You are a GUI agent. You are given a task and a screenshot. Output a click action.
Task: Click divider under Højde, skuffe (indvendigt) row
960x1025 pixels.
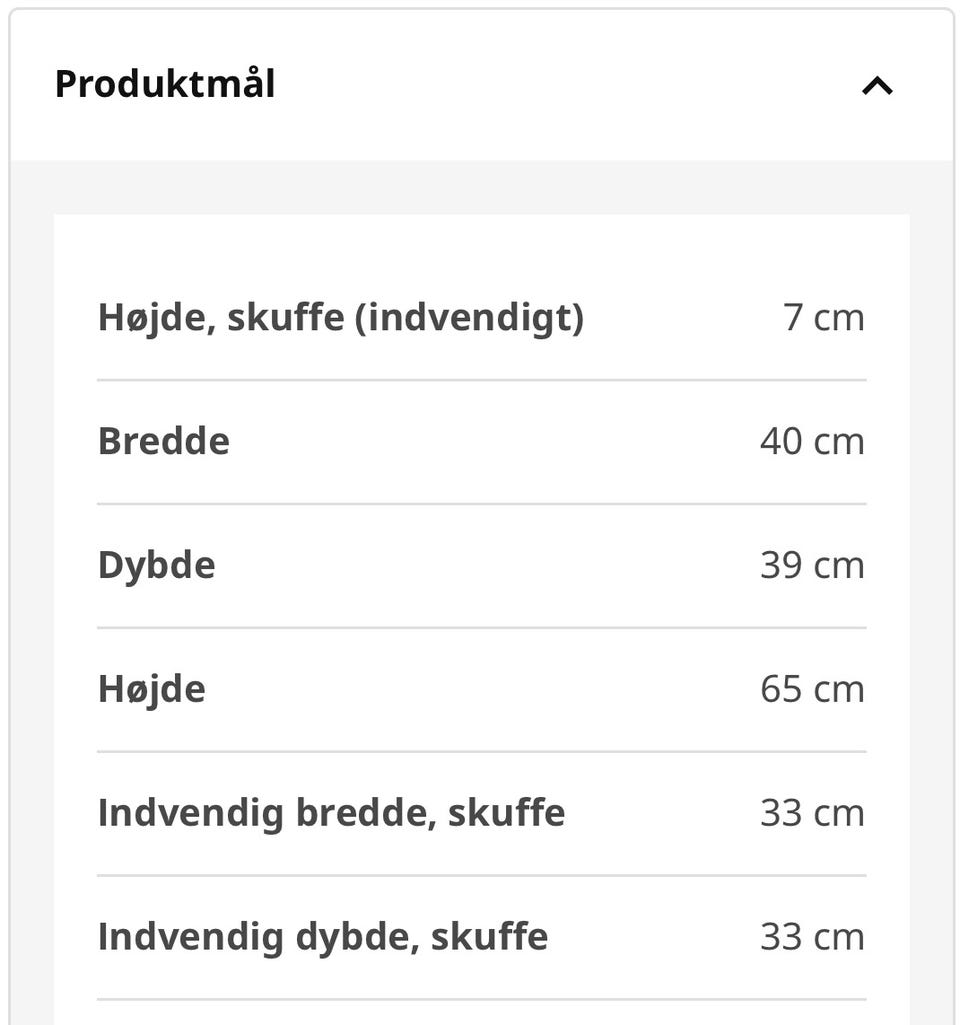(482, 380)
